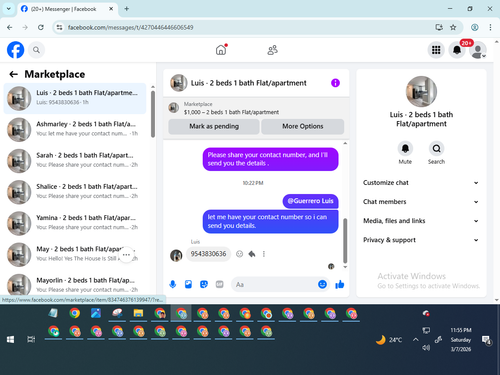Open Yamina conversation
Viewport: 500px width, 375px height.
click(75, 224)
